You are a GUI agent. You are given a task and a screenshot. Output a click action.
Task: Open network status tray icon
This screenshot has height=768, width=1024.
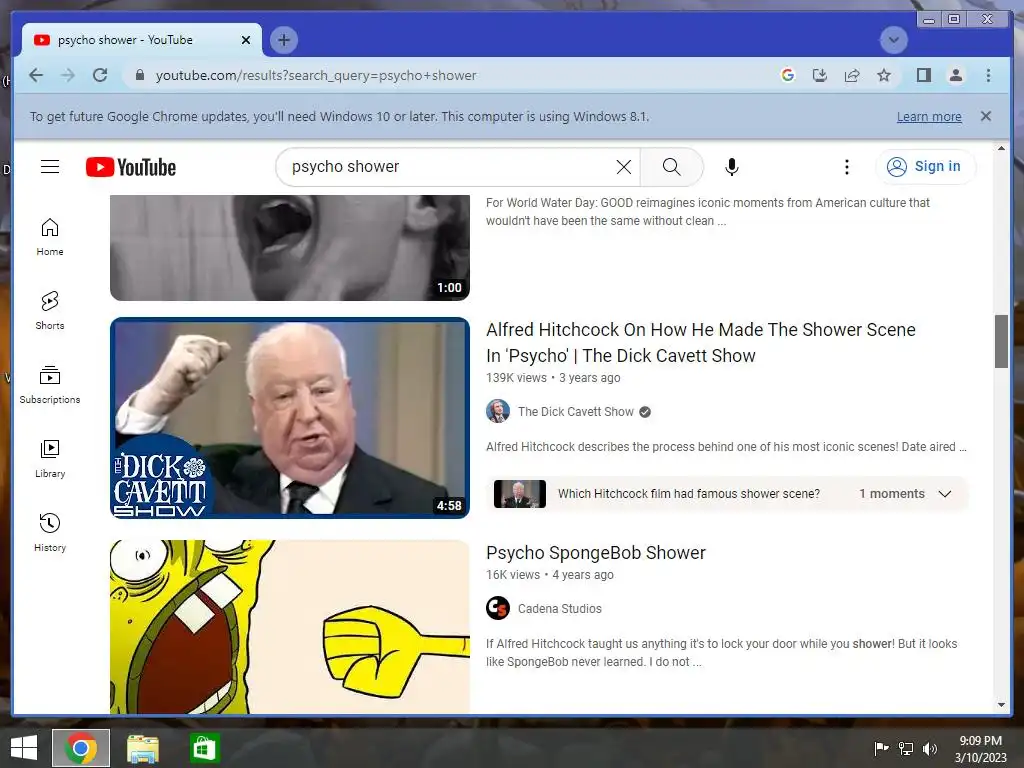click(906, 748)
